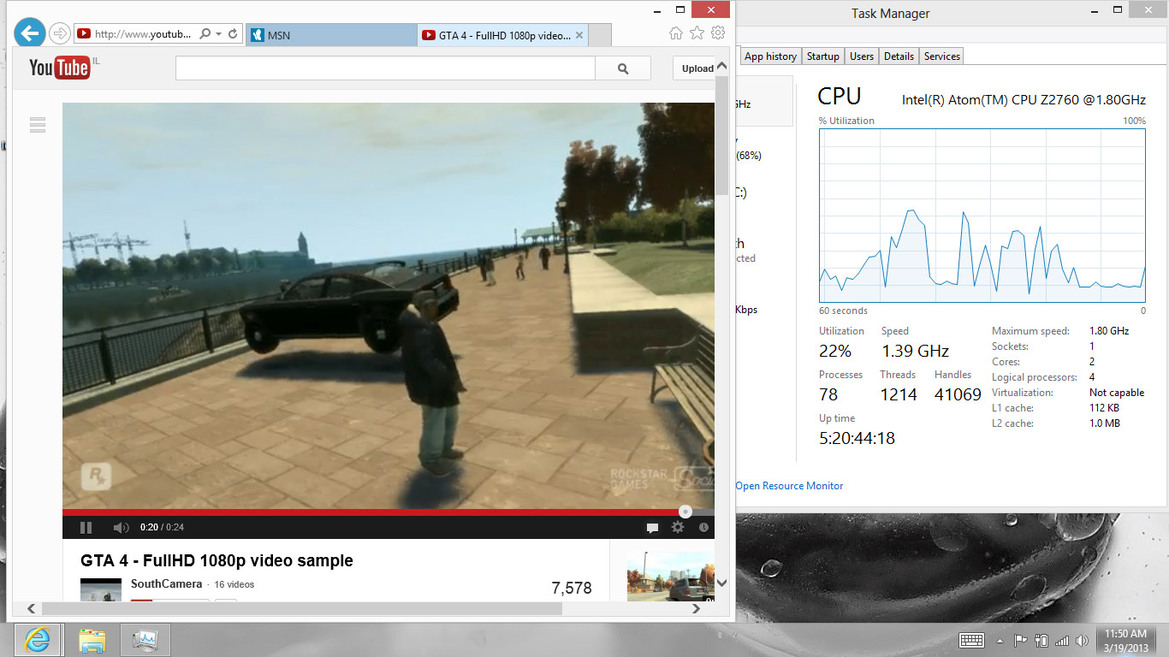This screenshot has height=657, width=1169.
Task: Click the Intel(R) Atom(TM) CPU Z2760 label
Action: 1024,100
